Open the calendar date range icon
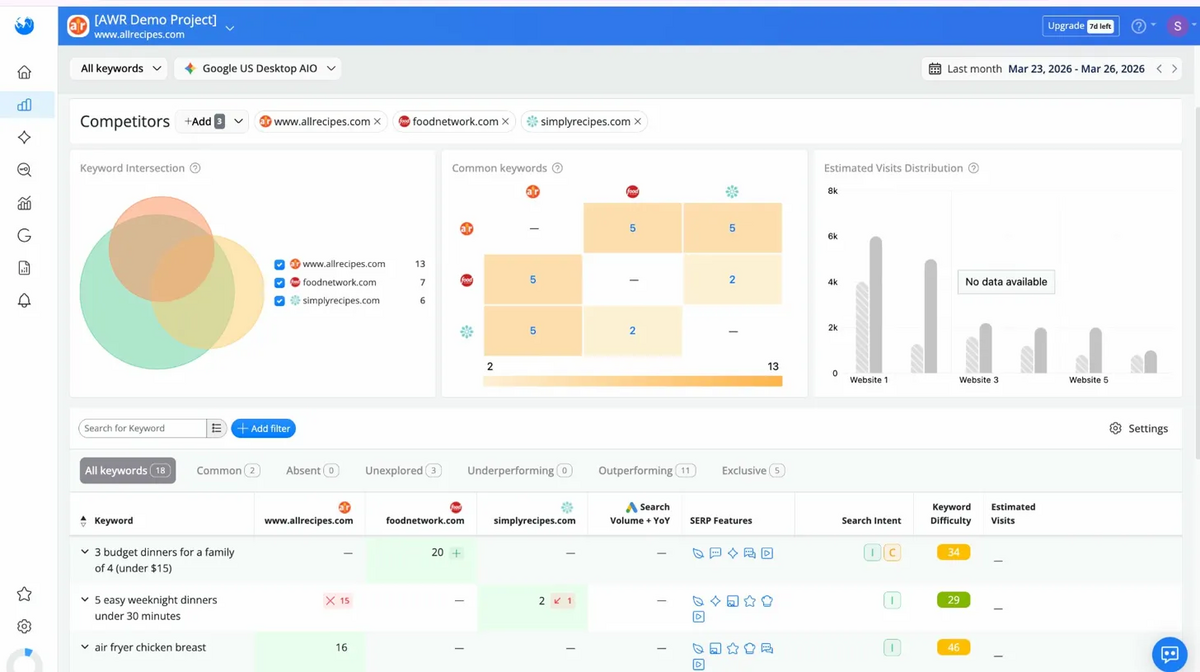 pos(935,69)
